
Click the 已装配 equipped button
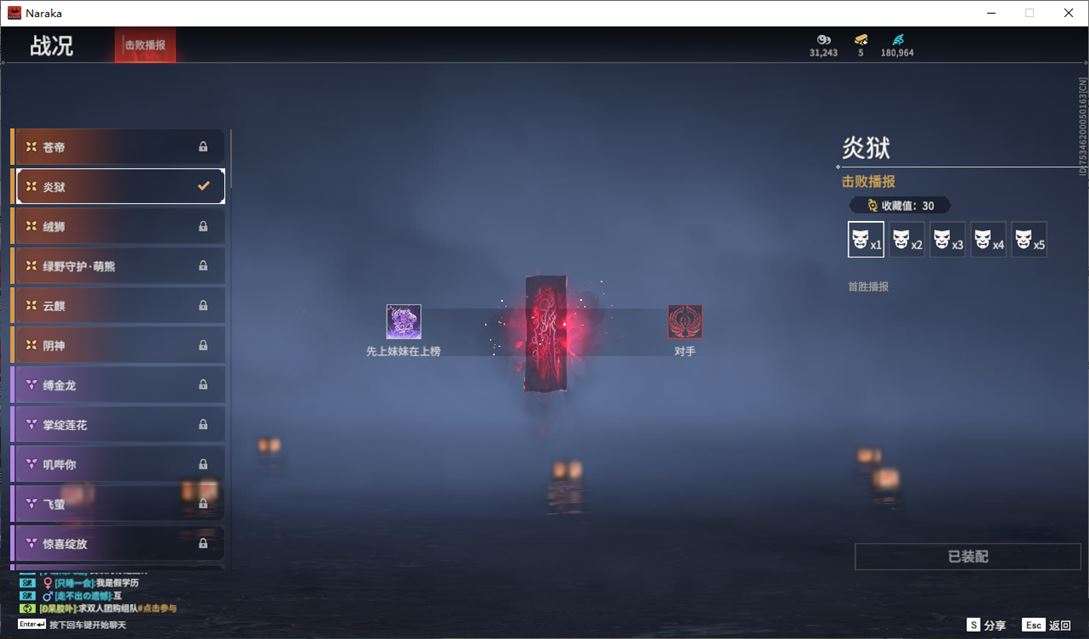[967, 556]
